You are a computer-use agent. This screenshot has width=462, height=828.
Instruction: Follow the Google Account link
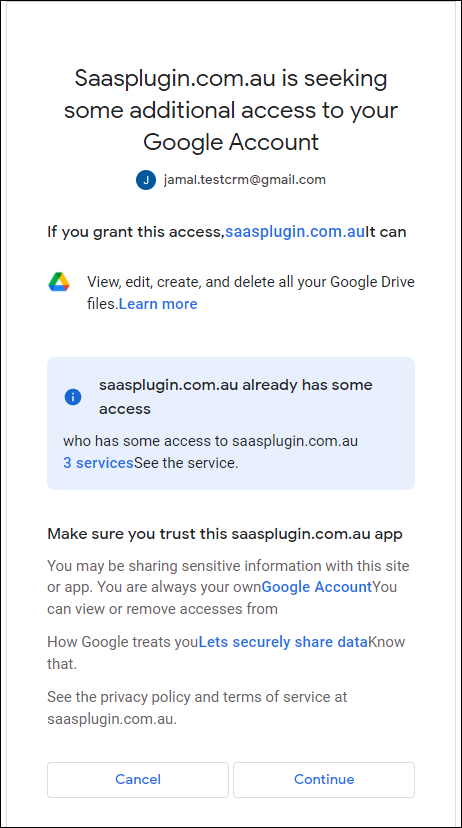pyautogui.click(x=317, y=587)
